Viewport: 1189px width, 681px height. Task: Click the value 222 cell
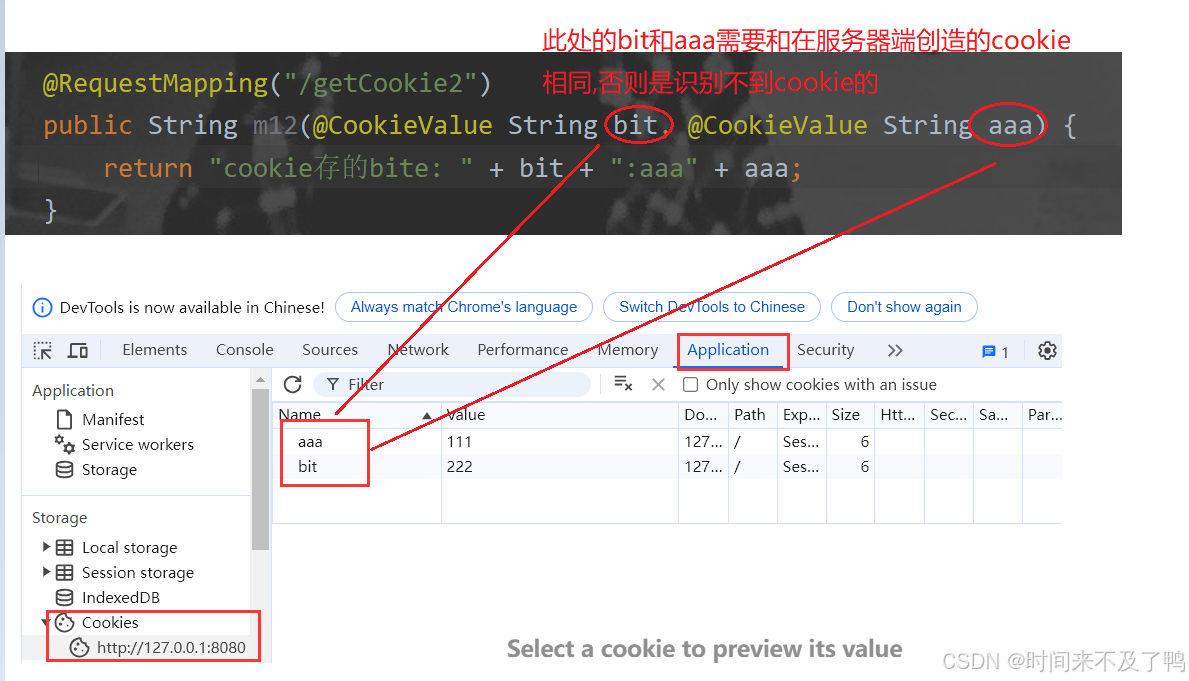560,466
